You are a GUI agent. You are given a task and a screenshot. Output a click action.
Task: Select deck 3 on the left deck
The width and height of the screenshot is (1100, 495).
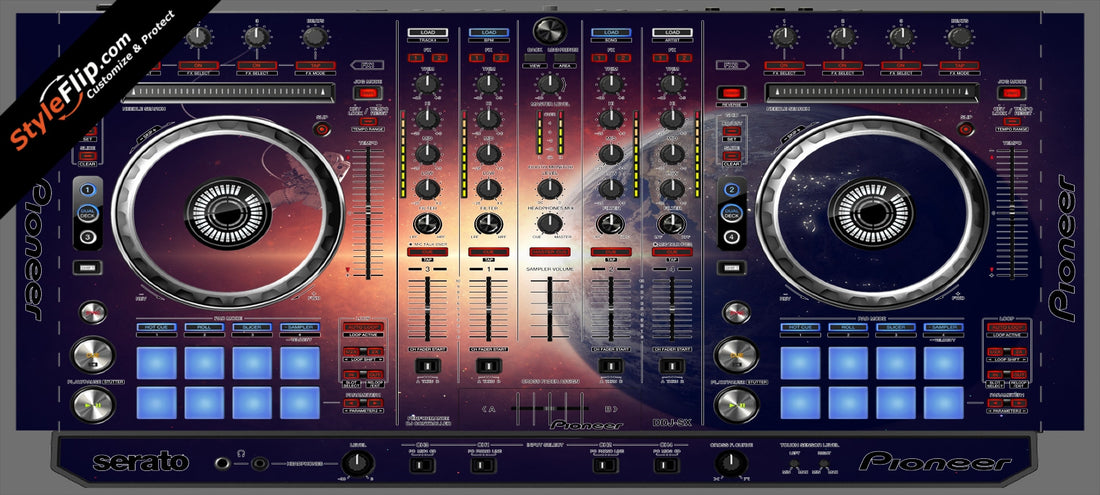coord(88,238)
